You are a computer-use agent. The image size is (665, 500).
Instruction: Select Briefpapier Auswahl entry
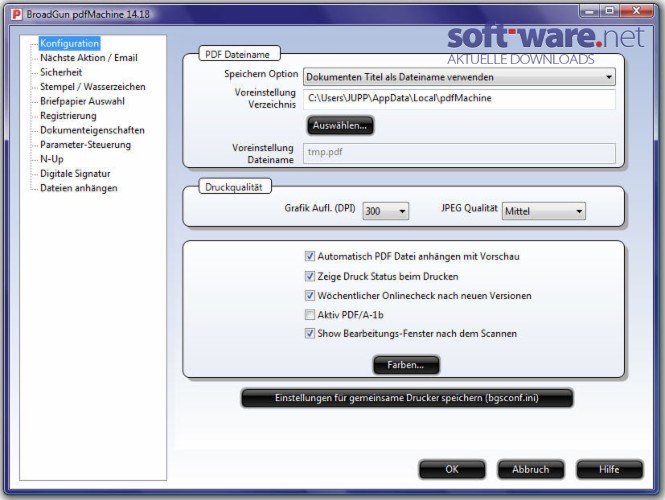(82, 101)
